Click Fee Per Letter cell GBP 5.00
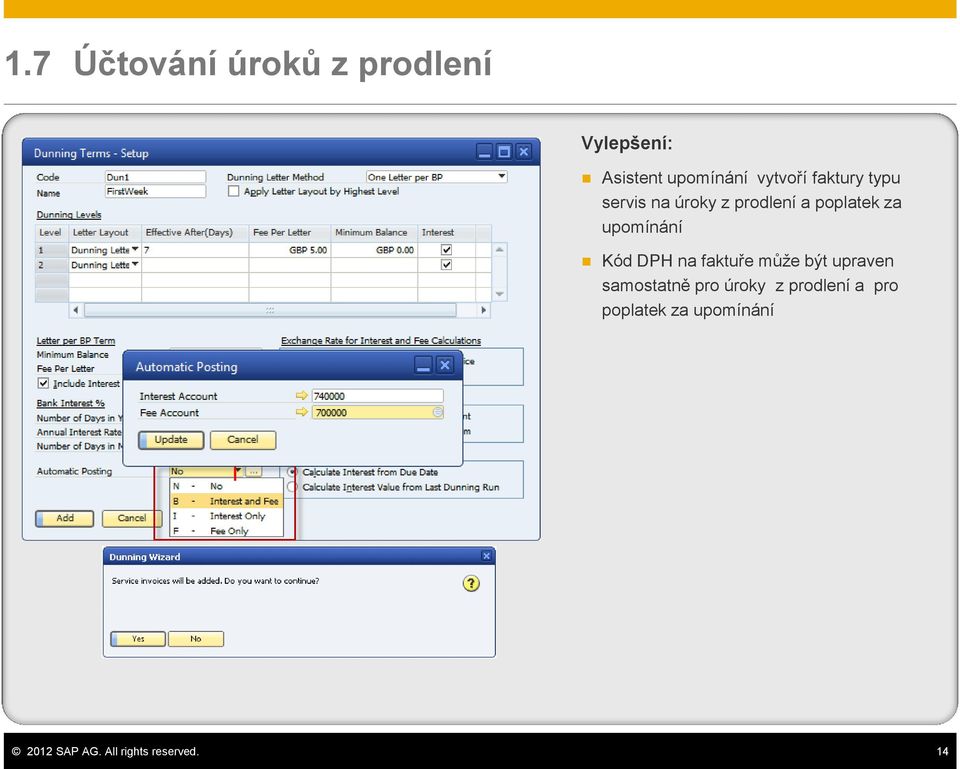 [290, 250]
